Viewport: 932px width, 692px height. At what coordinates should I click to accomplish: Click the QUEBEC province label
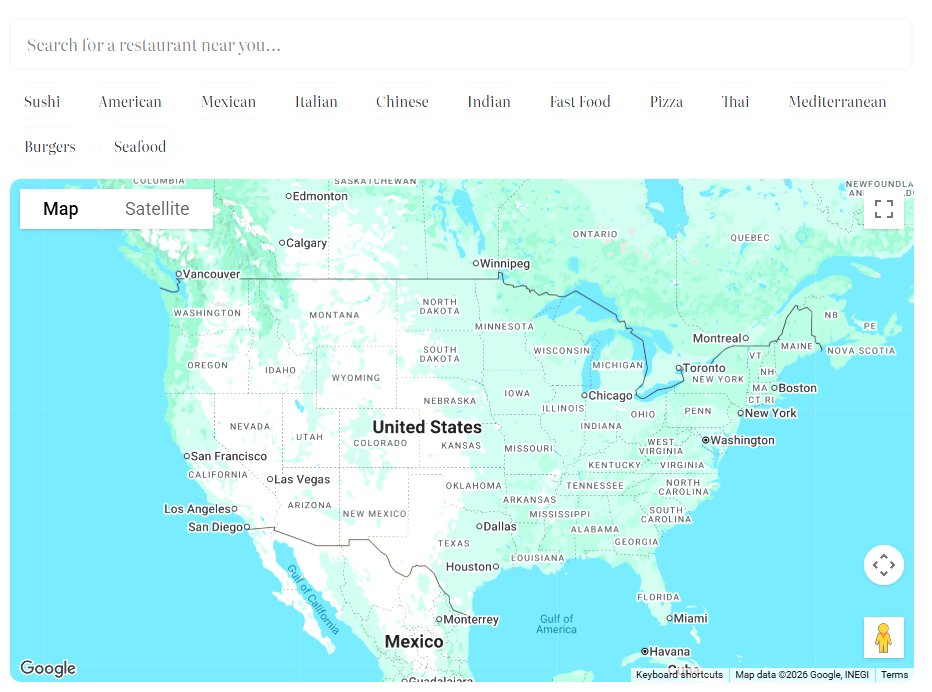(750, 238)
